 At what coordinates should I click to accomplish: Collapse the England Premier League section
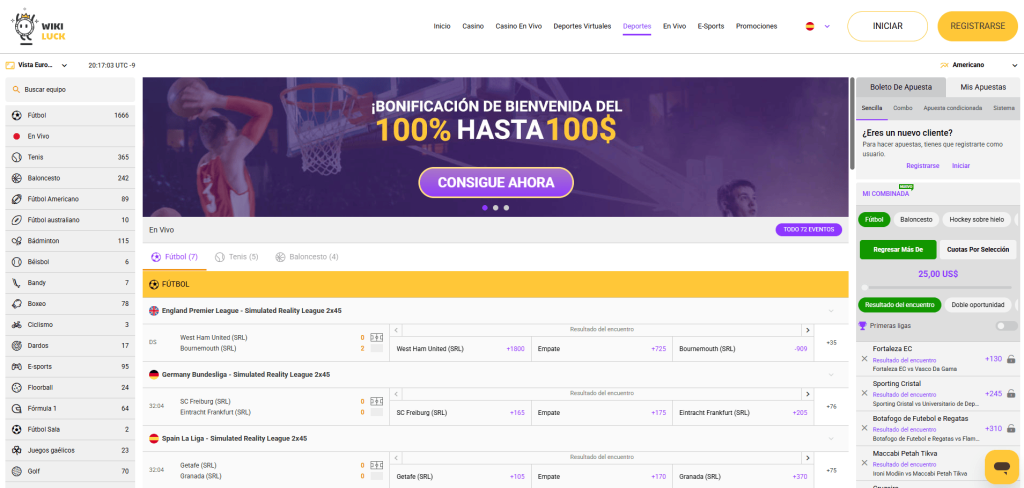pyautogui.click(x=830, y=311)
